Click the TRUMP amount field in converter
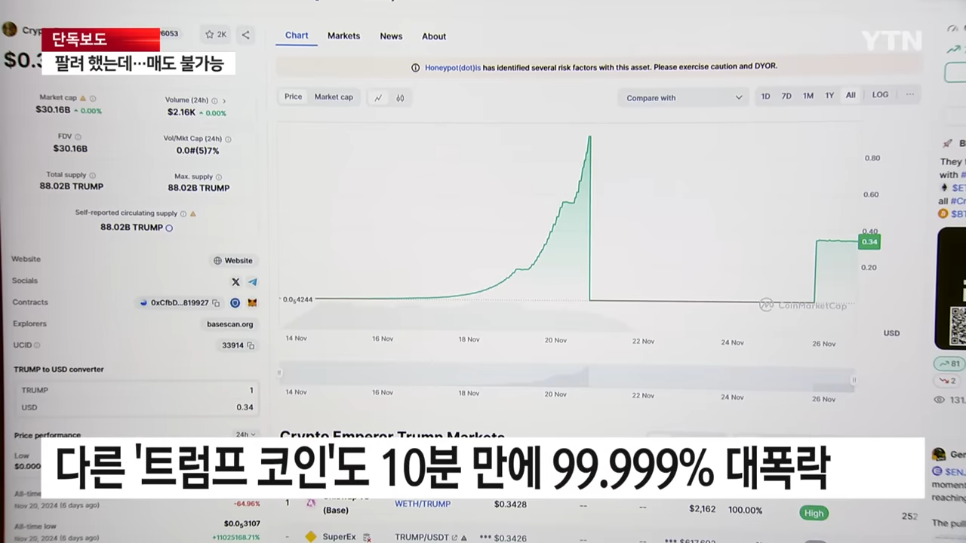Screen dimensions: 966x543 pos(137,390)
